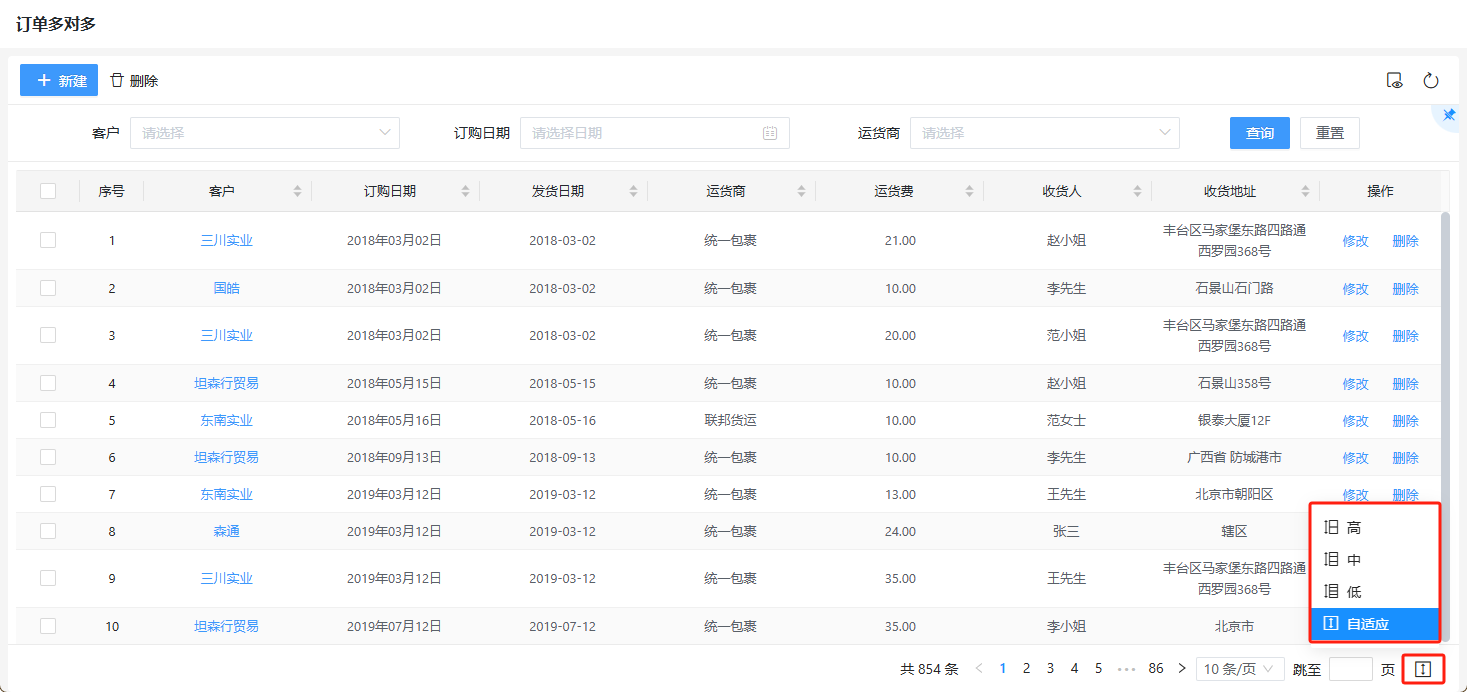Check the checkbox for row 1
The image size is (1467, 692).
(x=48, y=240)
